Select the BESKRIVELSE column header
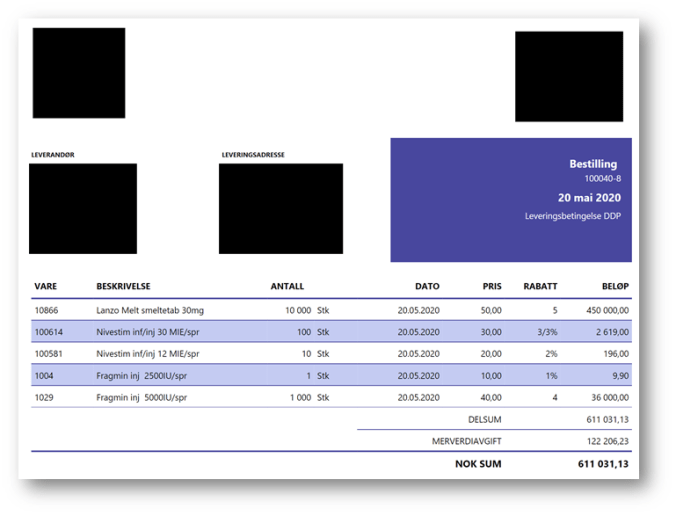676x516 pixels. 123,286
